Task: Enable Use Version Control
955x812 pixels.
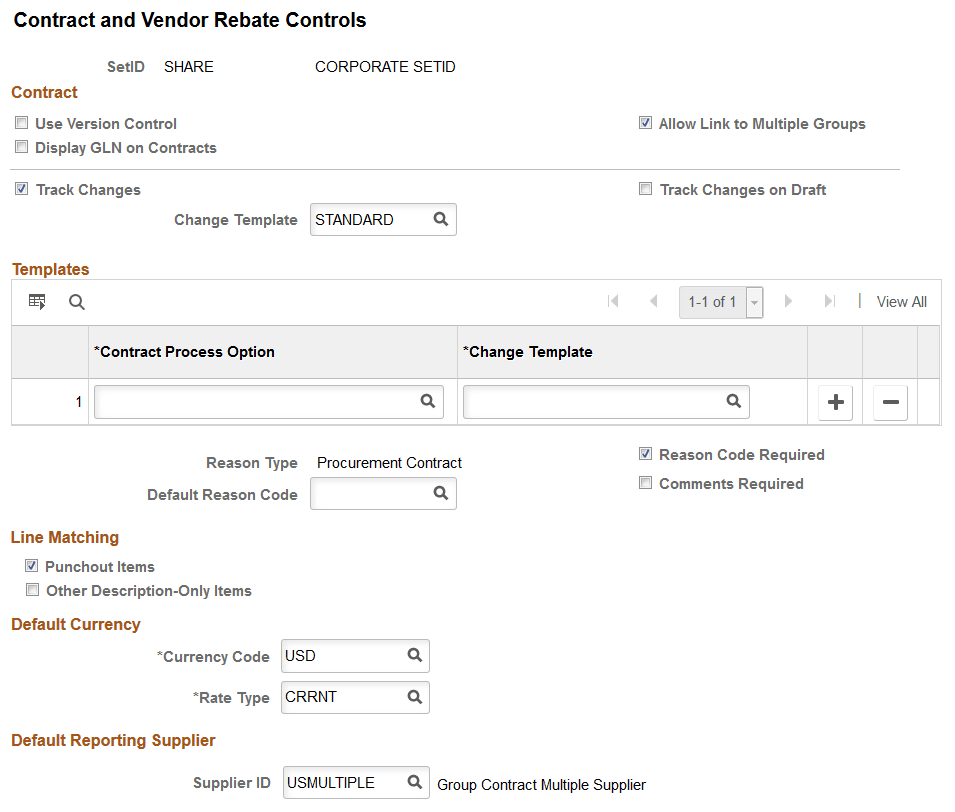Action: click(x=21, y=122)
